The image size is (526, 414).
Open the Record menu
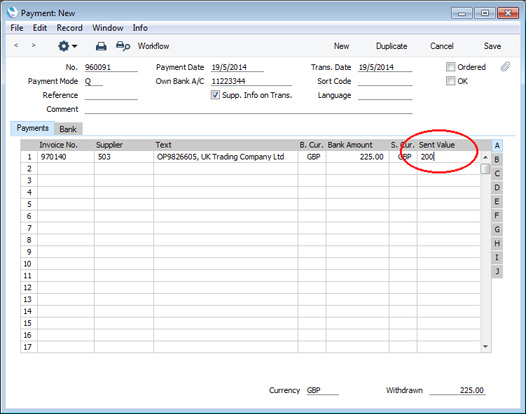coord(69,28)
